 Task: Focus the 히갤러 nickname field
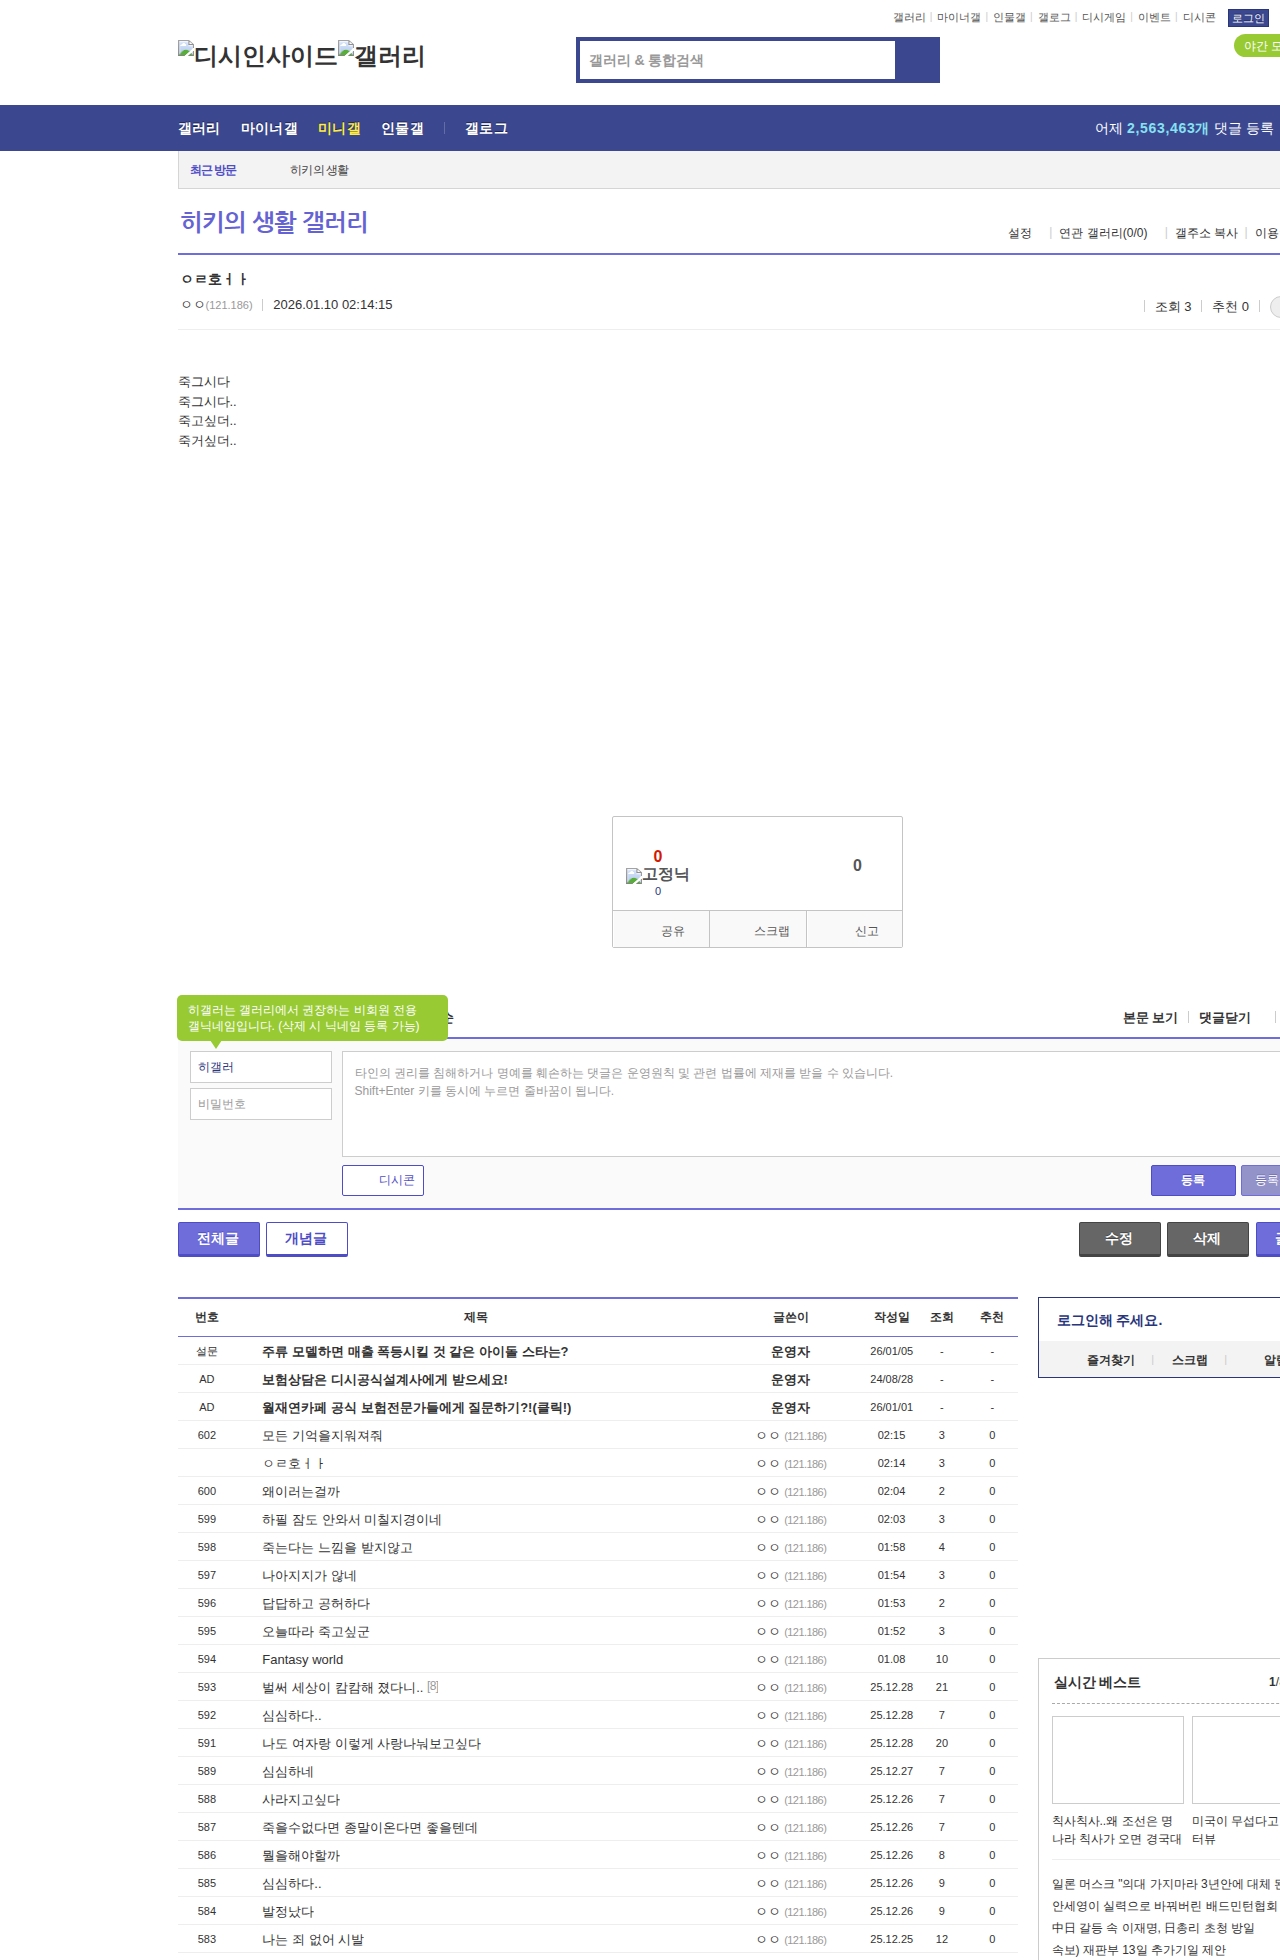point(261,1067)
